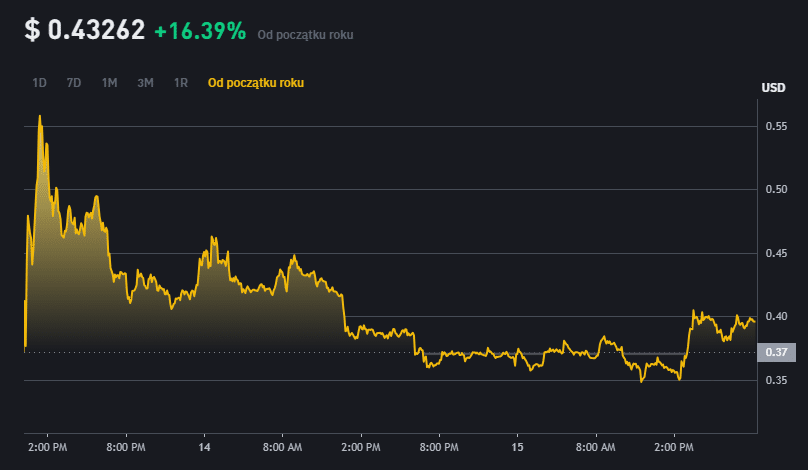The width and height of the screenshot is (808, 470).
Task: Click the green +16.39% change value
Action: [x=200, y=32]
